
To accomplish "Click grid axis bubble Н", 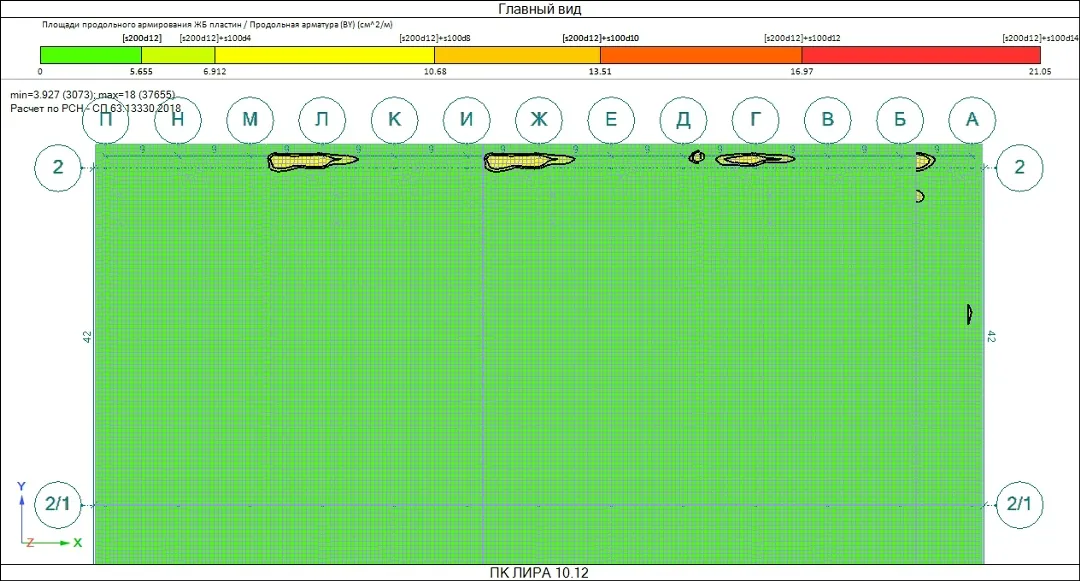I will [x=178, y=120].
